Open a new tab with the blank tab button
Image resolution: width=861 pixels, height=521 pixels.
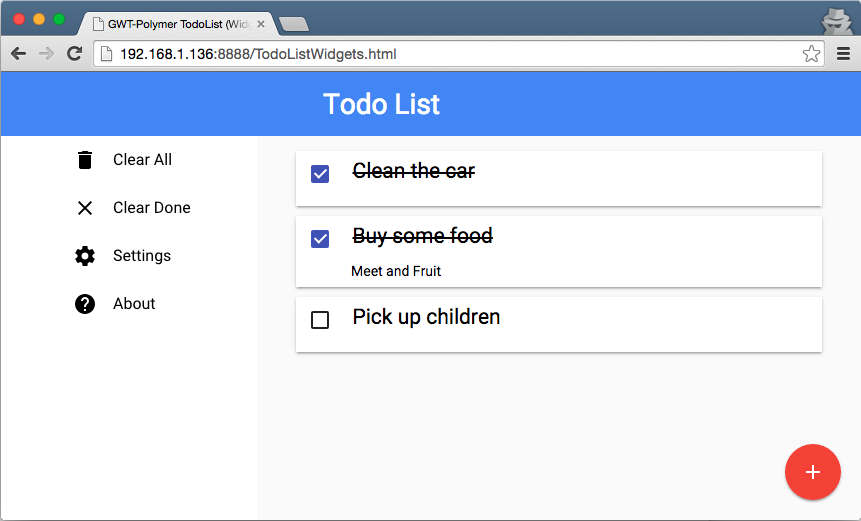pos(294,24)
